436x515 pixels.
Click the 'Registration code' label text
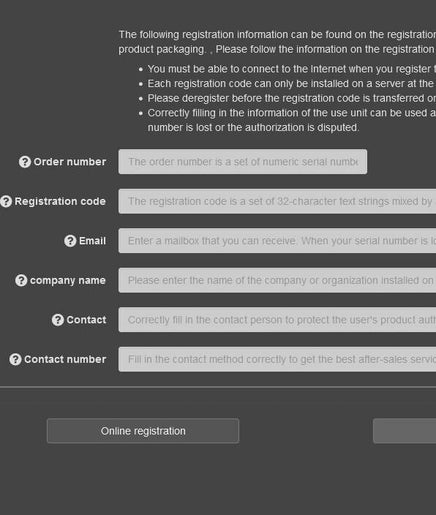click(60, 201)
